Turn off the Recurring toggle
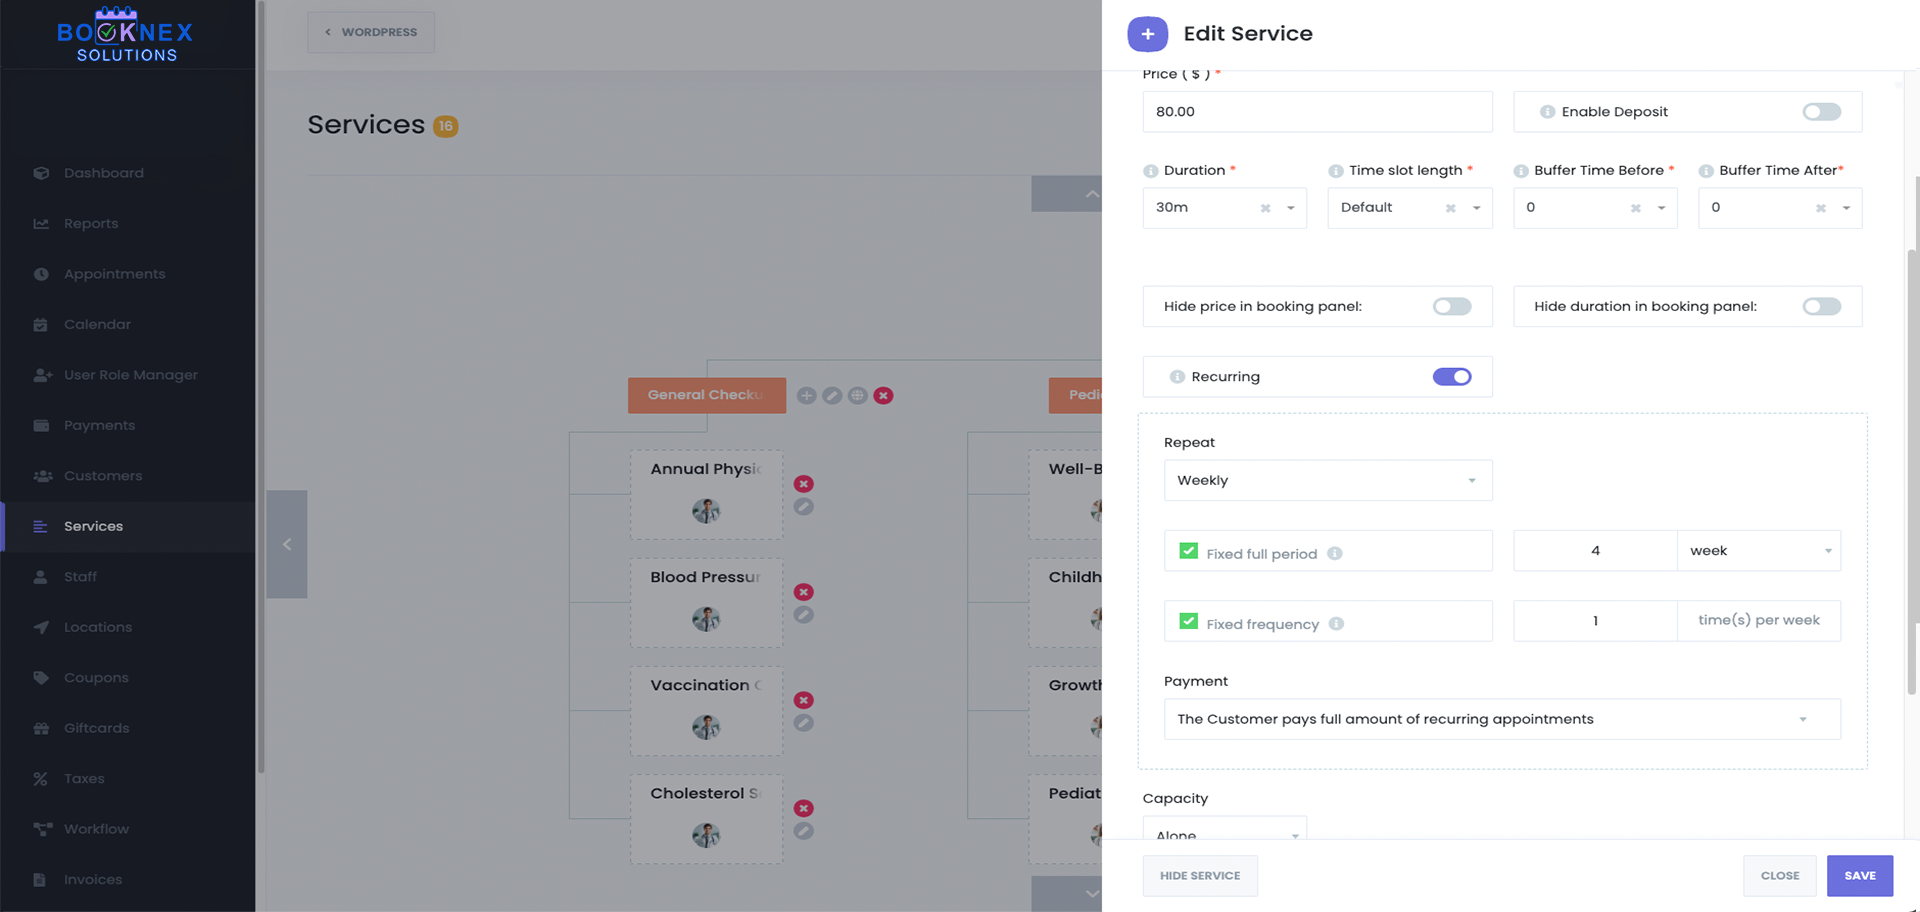 tap(1451, 377)
